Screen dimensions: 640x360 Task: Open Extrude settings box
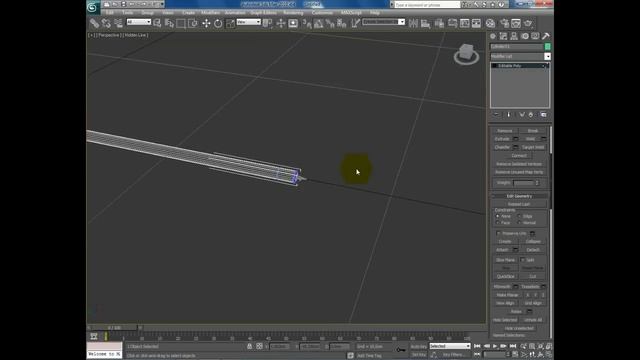click(x=516, y=139)
